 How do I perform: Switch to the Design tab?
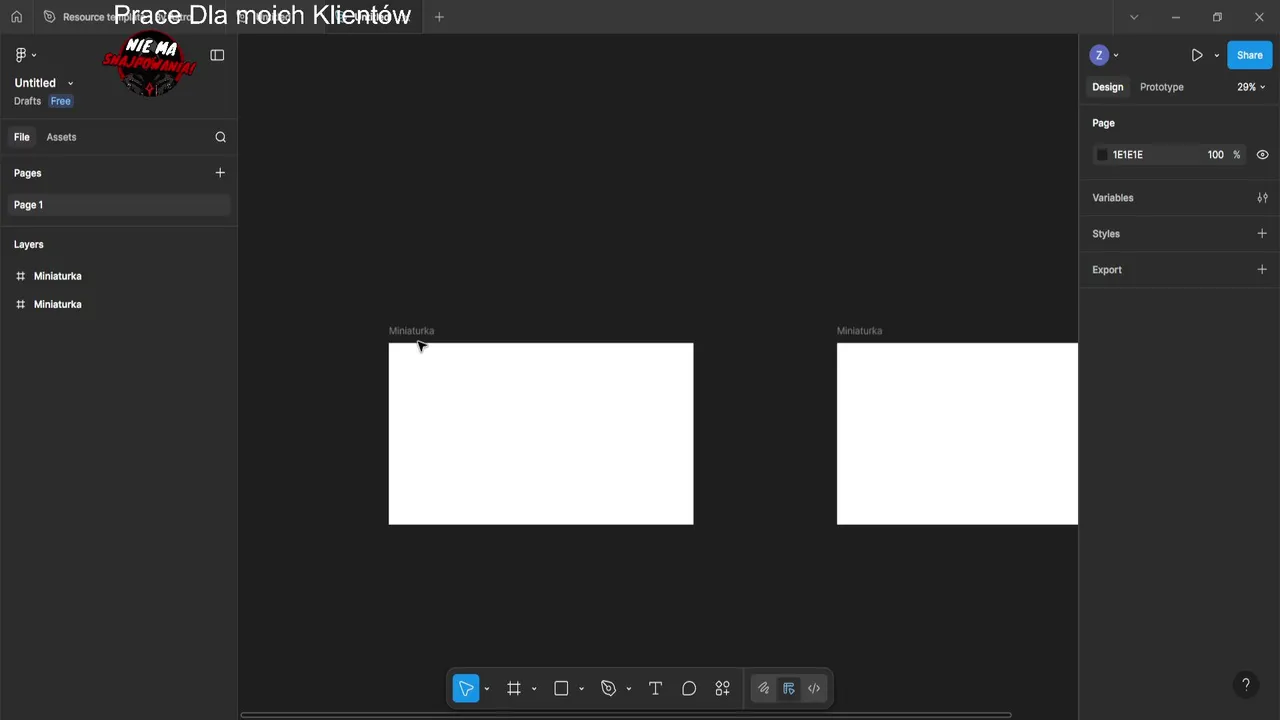(x=1107, y=87)
